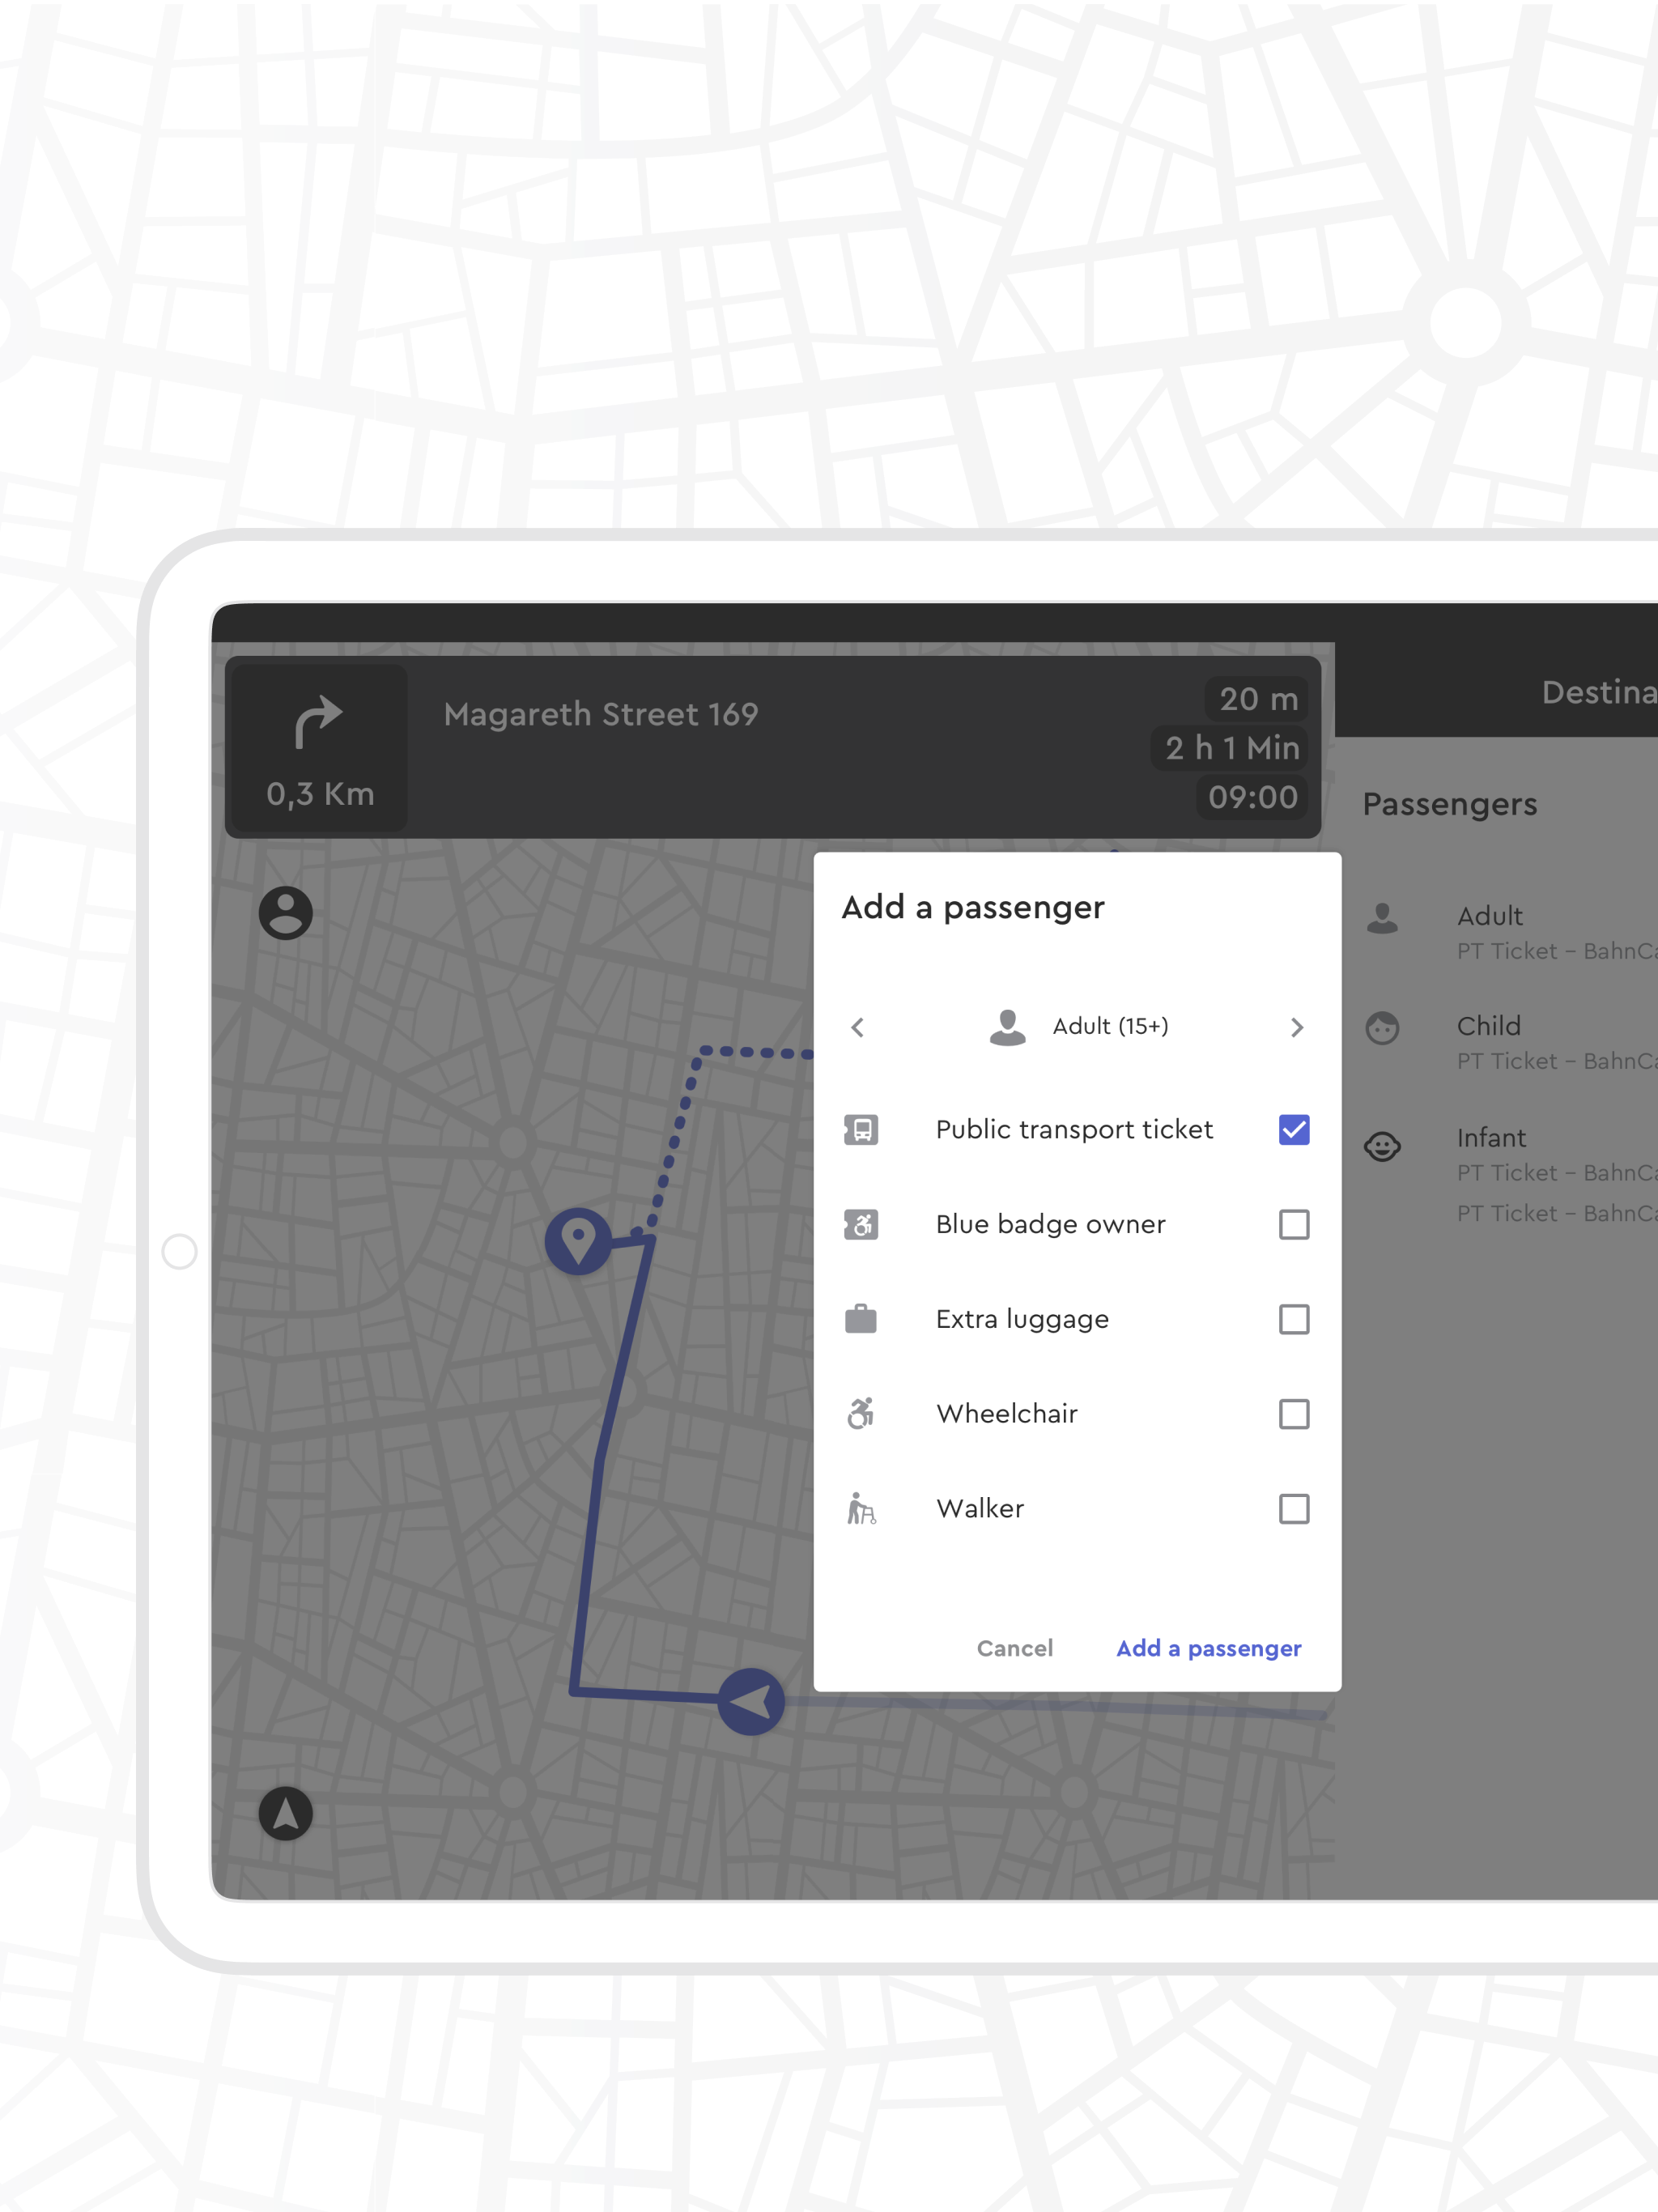Click the tablet home button circle
Screen dimensions: 1658x2212
tap(179, 1251)
